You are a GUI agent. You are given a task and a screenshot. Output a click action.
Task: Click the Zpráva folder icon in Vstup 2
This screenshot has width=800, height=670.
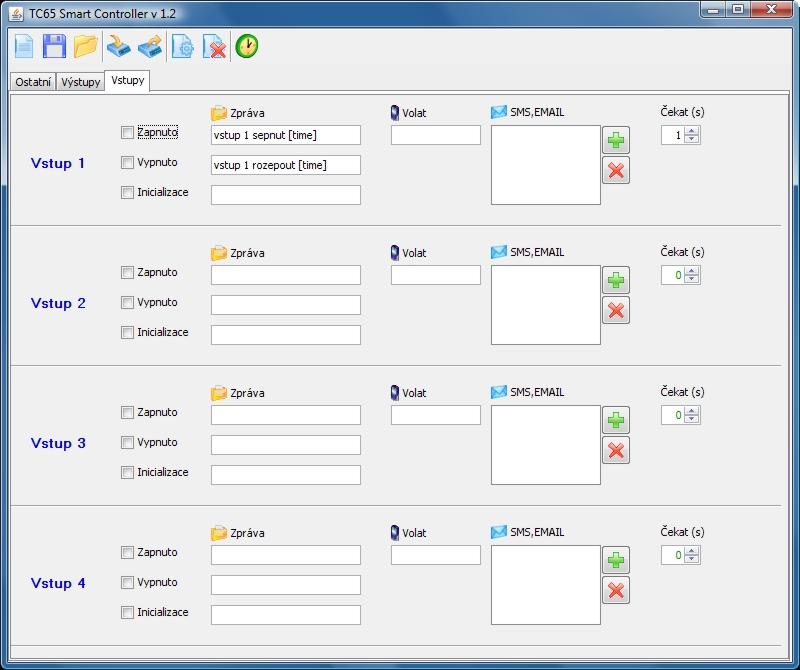[218, 253]
